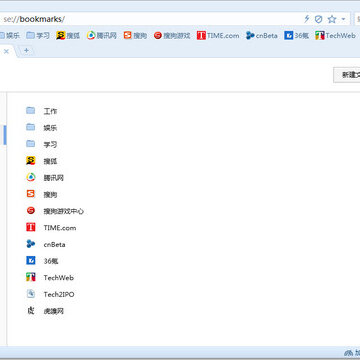Click the 36氪 icon in bookmark list
Screen dimensions: 360x360
tap(31, 261)
